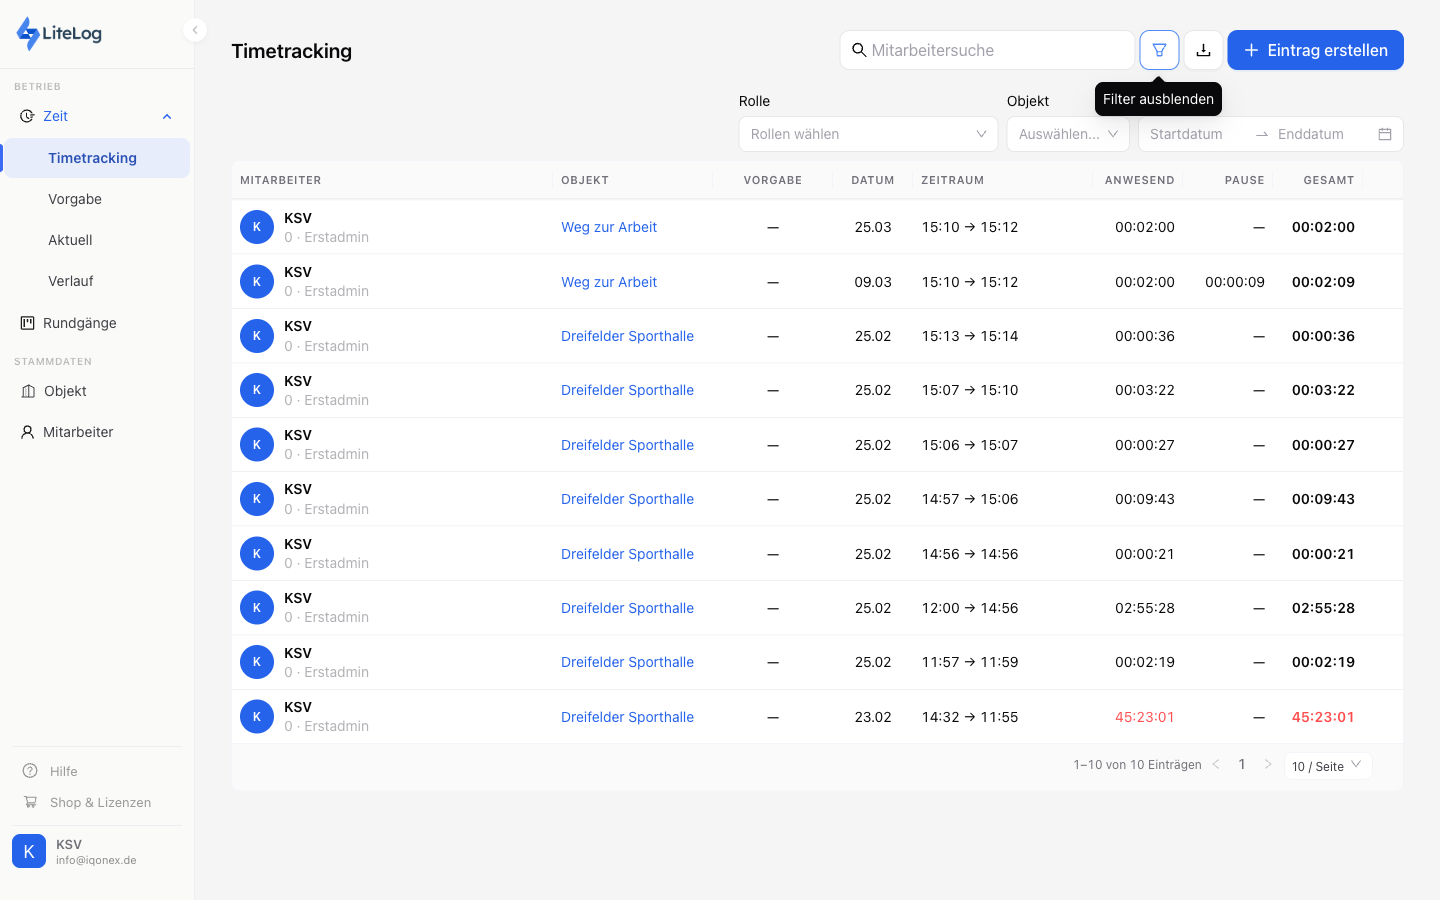
Task: Click the LiteLog logo
Action: [x=60, y=33]
